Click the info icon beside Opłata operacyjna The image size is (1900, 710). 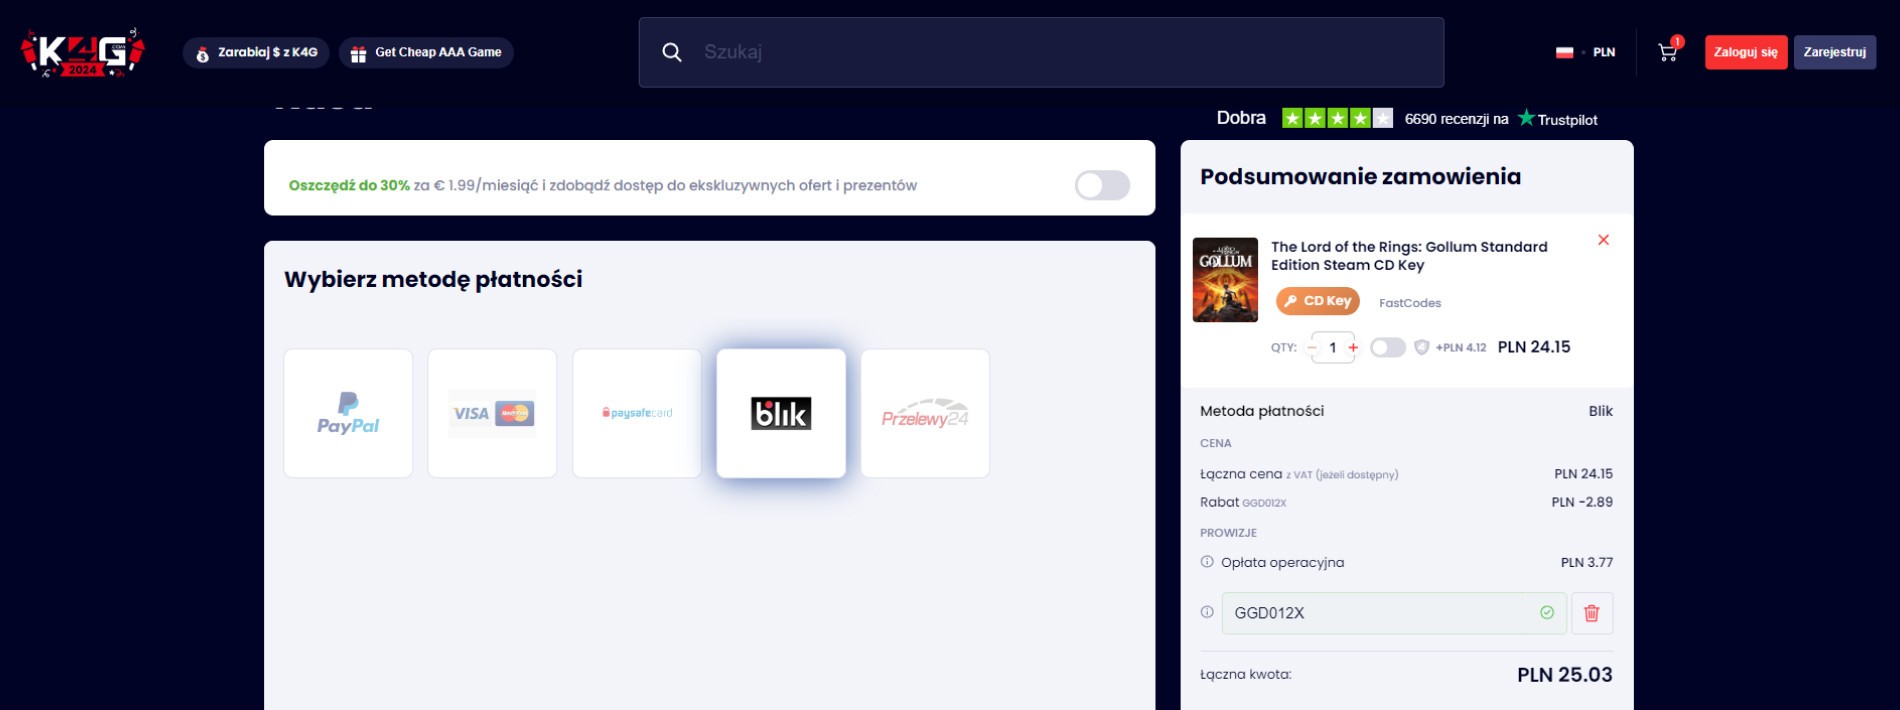coord(1207,562)
